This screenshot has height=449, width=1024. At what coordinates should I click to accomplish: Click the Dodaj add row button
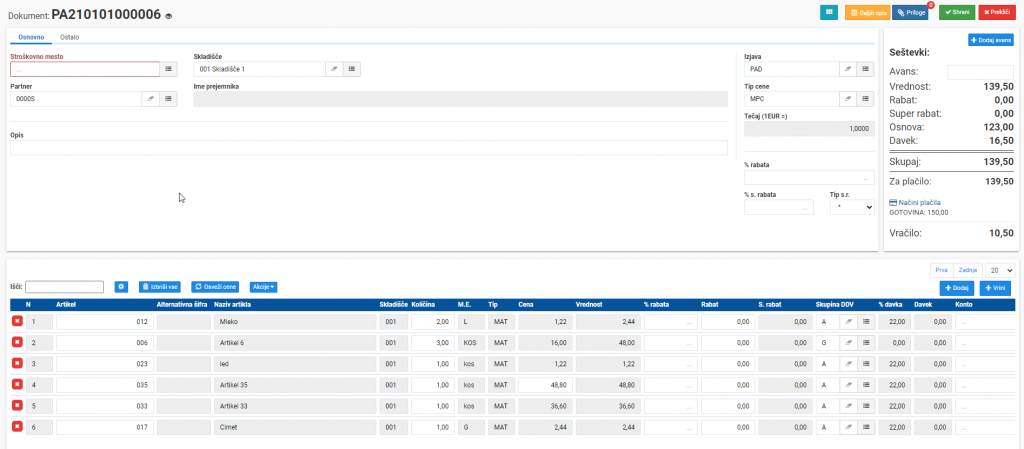tap(957, 288)
